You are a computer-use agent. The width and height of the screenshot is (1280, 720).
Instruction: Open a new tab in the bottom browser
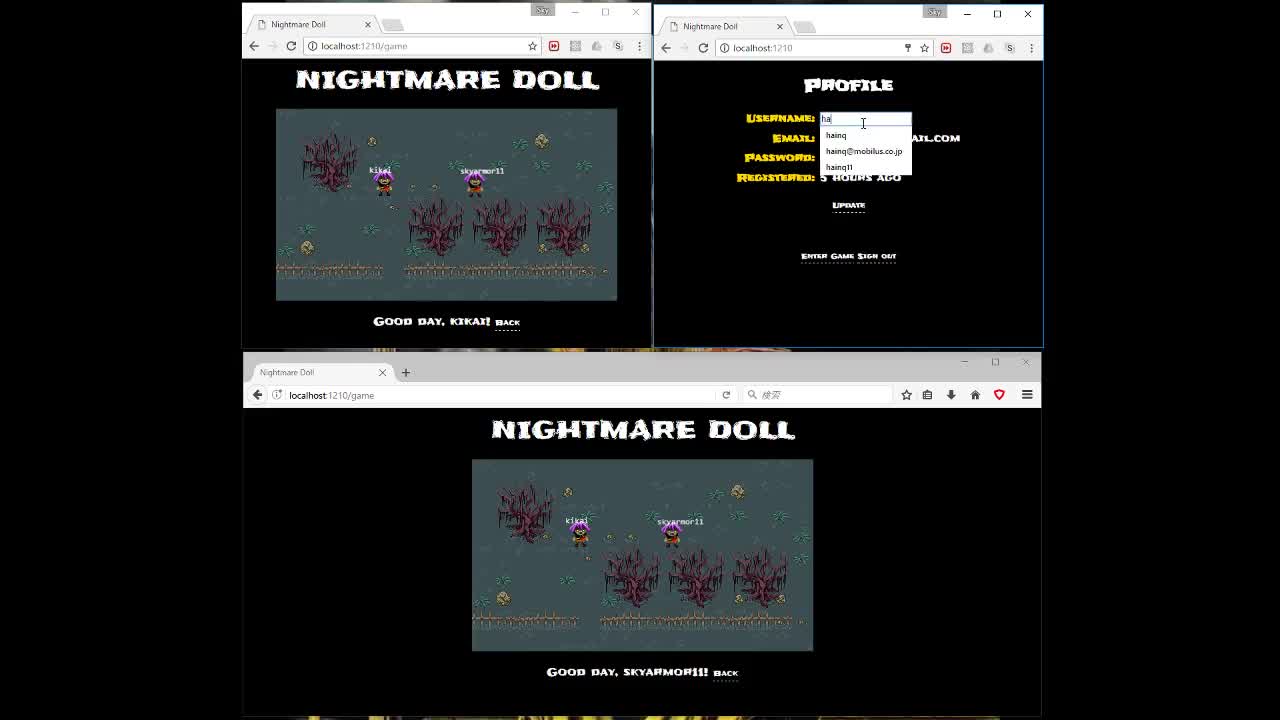pyautogui.click(x=405, y=371)
